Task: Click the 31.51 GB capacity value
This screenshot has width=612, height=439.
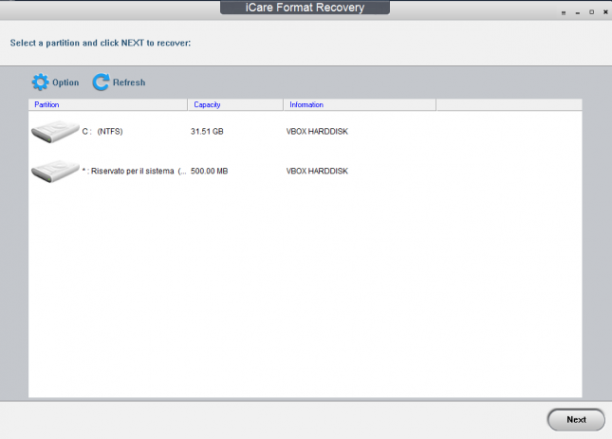Action: point(207,132)
